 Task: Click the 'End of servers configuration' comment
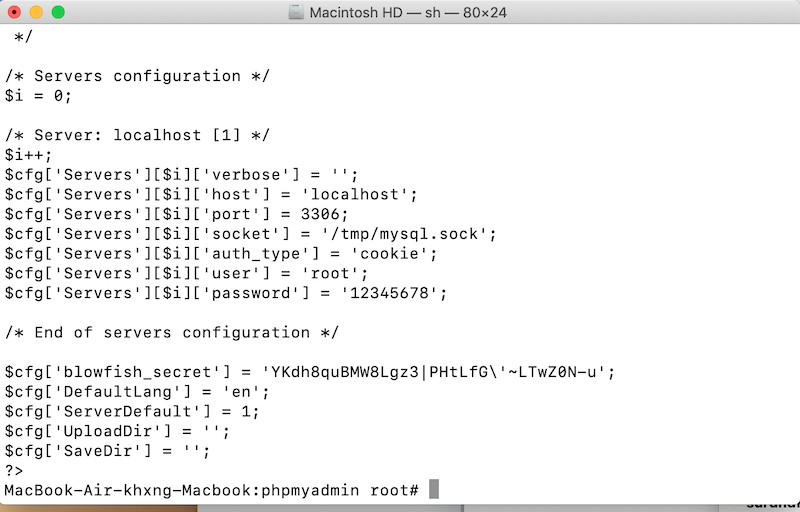[x=171, y=332]
